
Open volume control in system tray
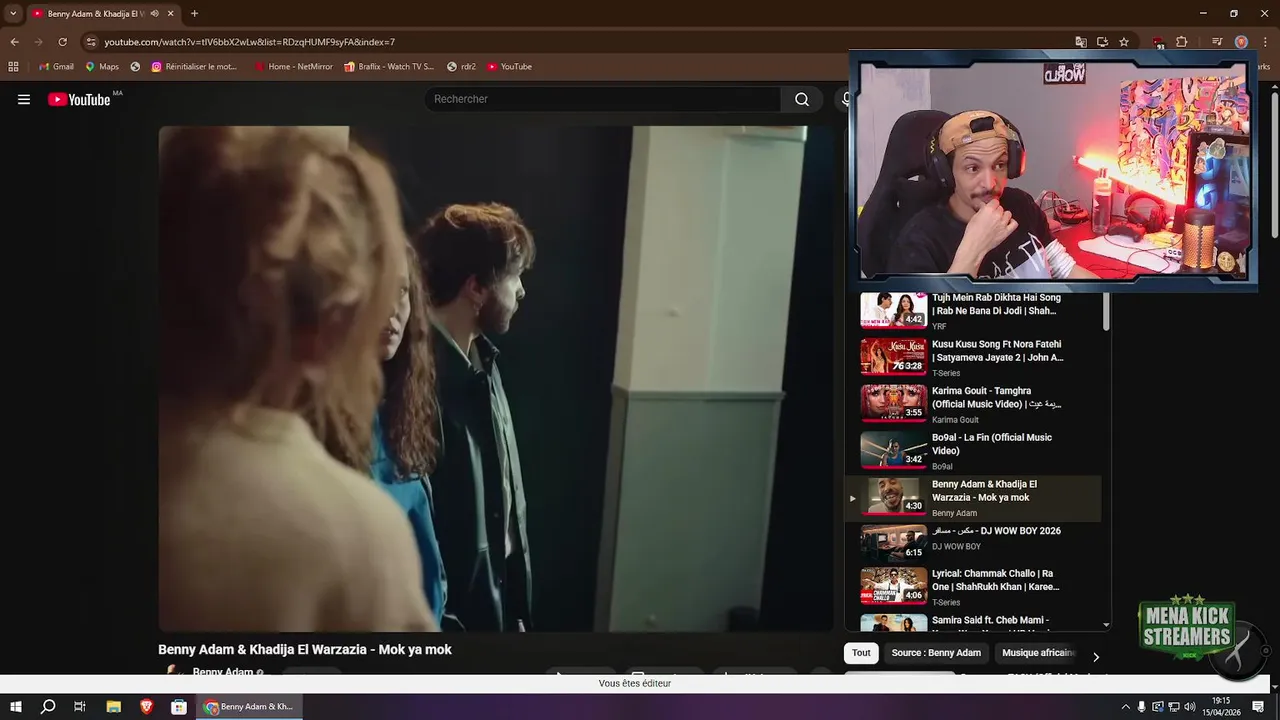(1190, 707)
